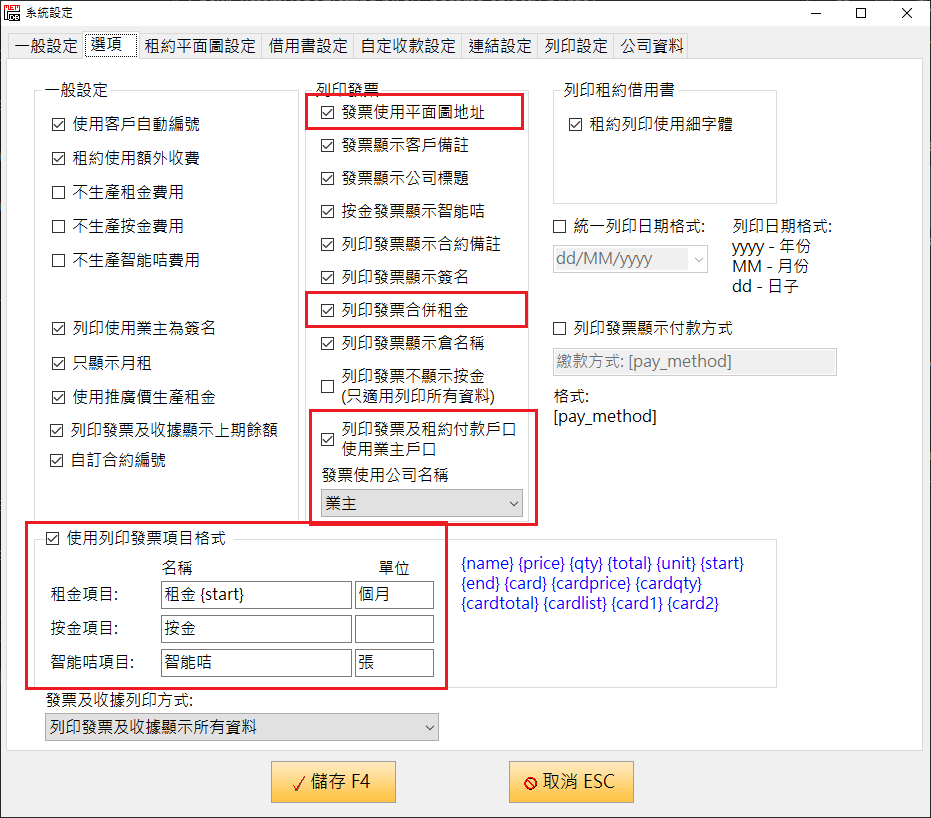This screenshot has width=931, height=818.
Task: Click the 租金項目 name field
Action: 256,595
